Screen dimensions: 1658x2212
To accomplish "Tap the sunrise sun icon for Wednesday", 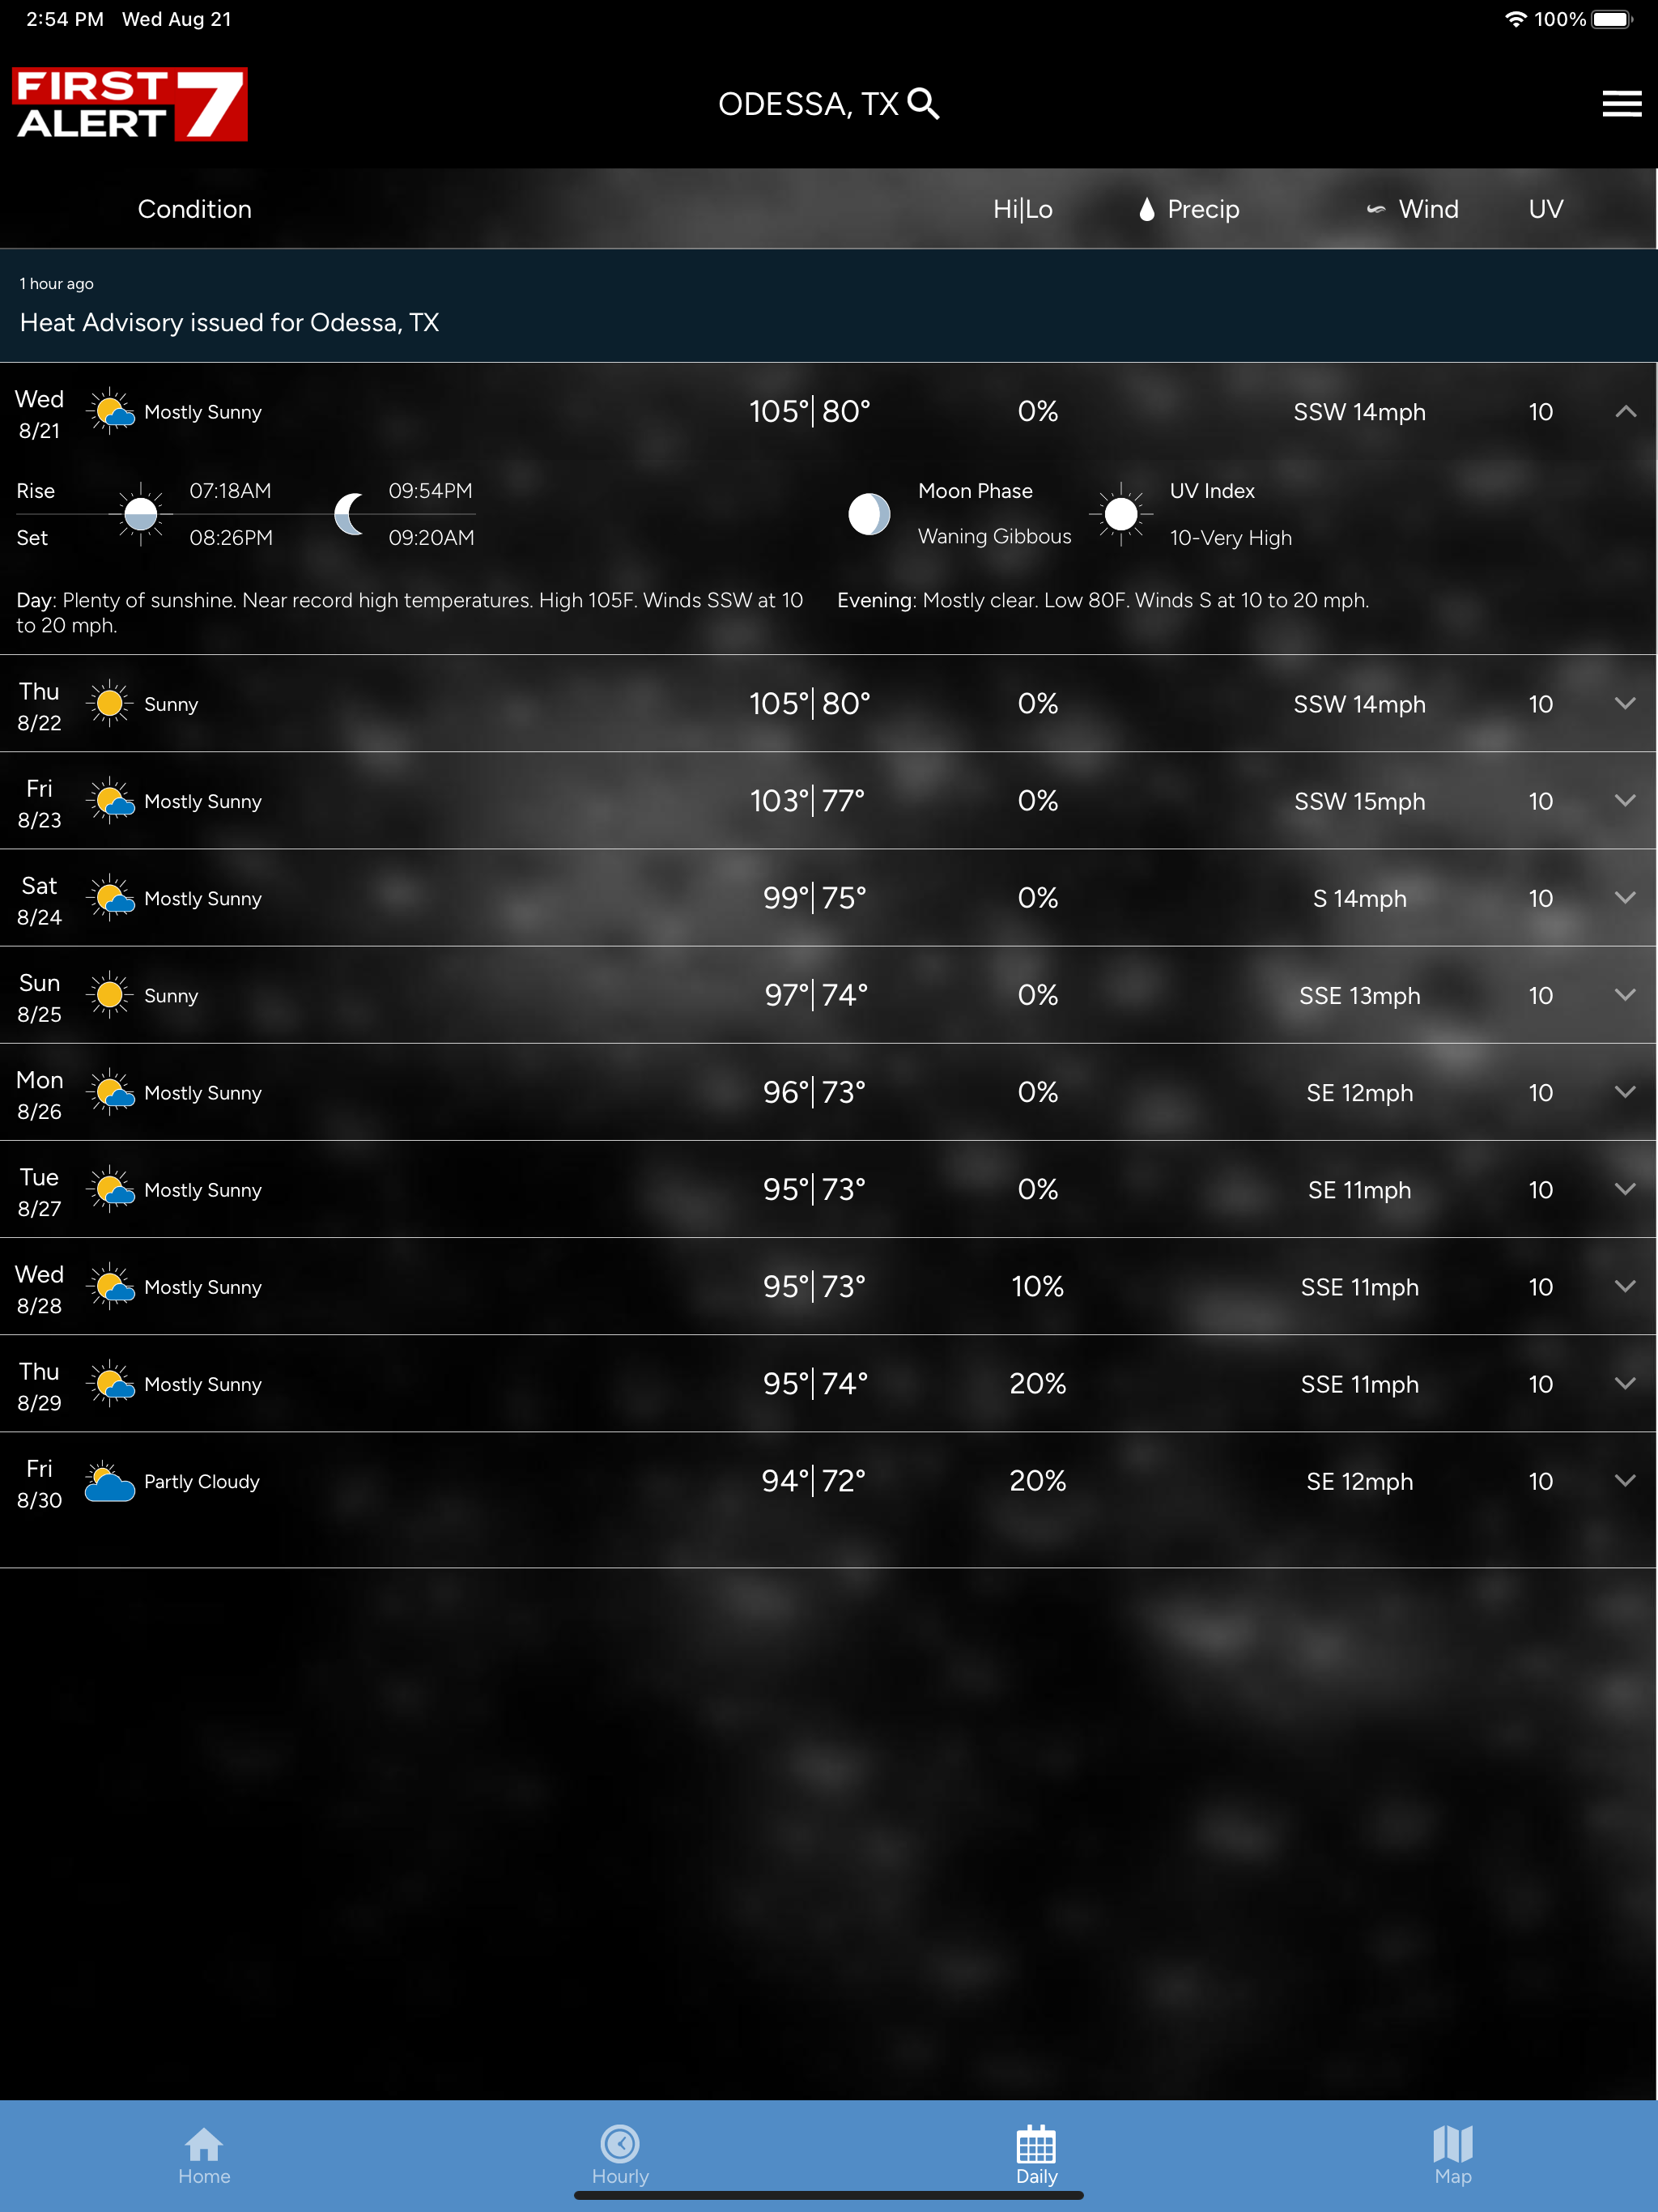I will pos(141,514).
